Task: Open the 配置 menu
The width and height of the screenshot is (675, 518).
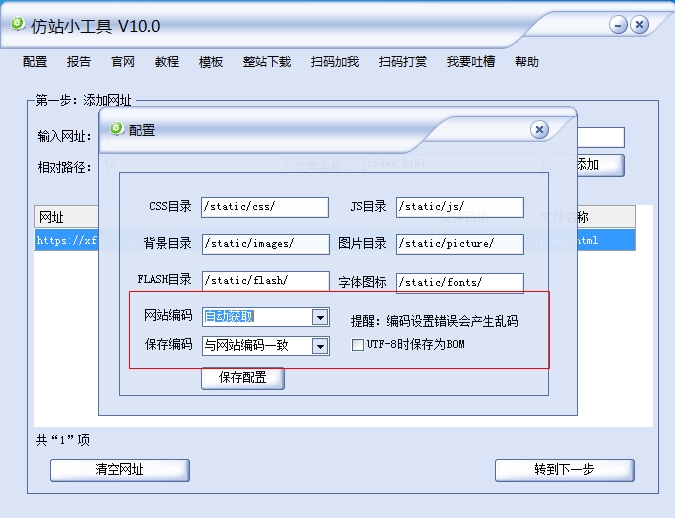Action: click(x=35, y=62)
